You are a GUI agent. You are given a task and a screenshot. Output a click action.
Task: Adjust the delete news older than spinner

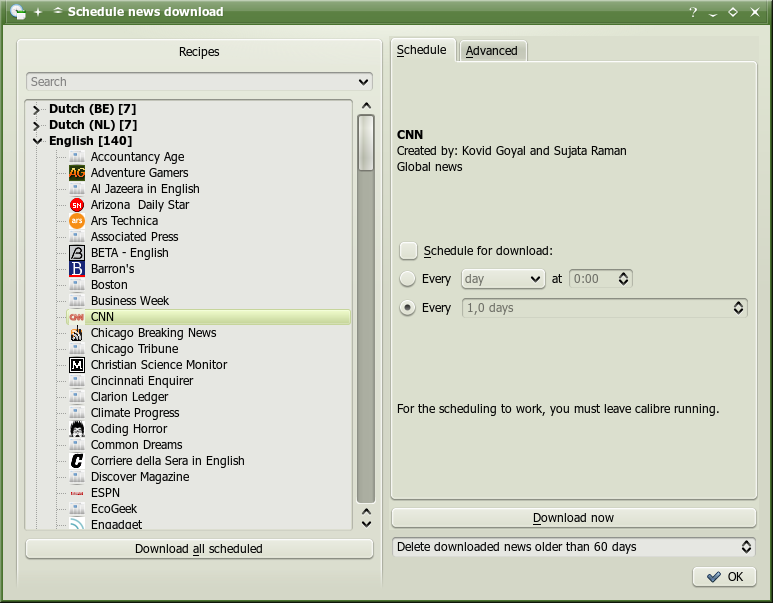point(746,547)
